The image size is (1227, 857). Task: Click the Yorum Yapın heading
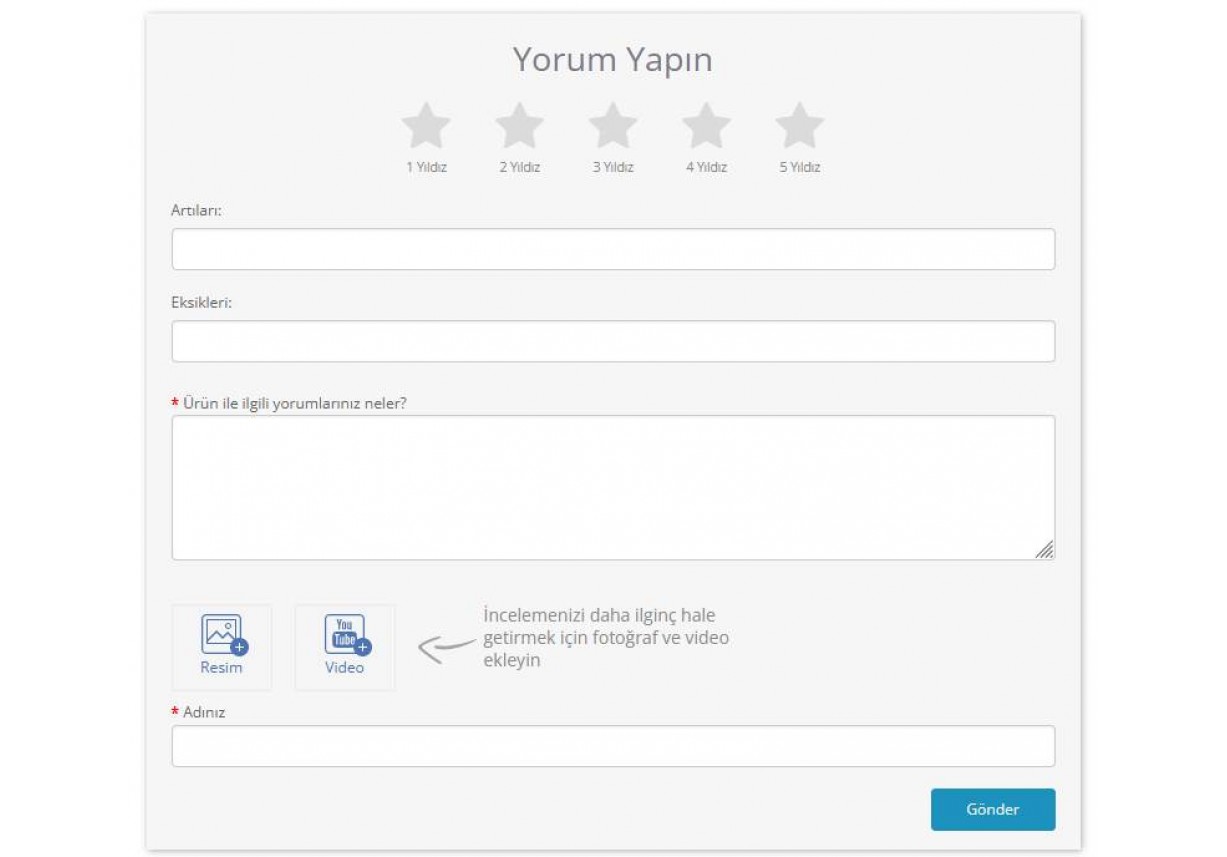pos(613,60)
